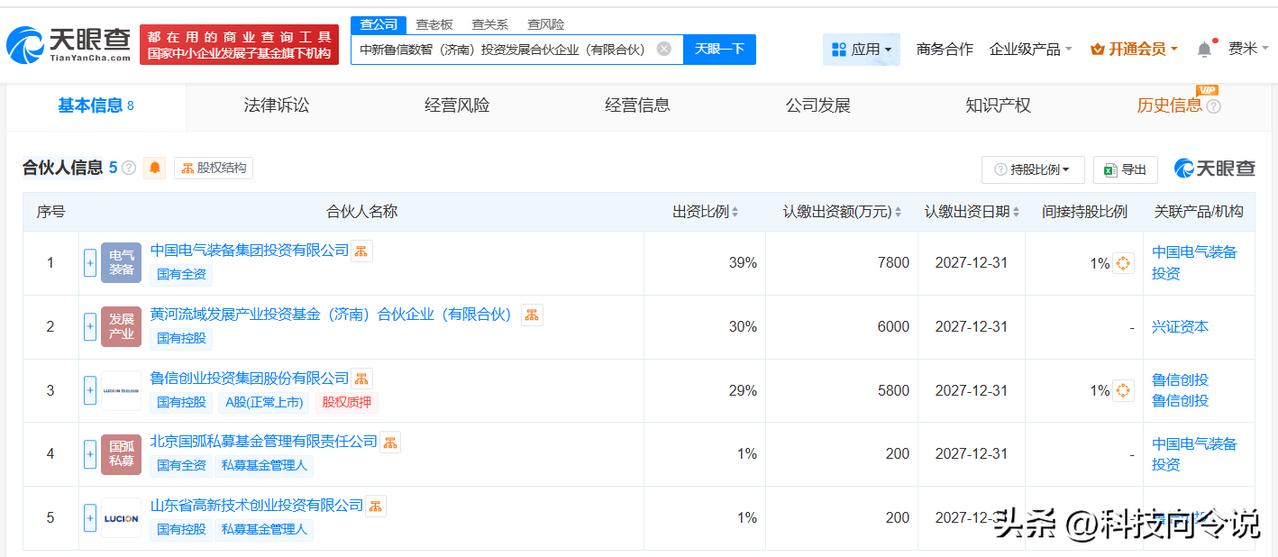Click the red promotional banner beside logo
Screen dimensions: 1278x557
coord(239,45)
